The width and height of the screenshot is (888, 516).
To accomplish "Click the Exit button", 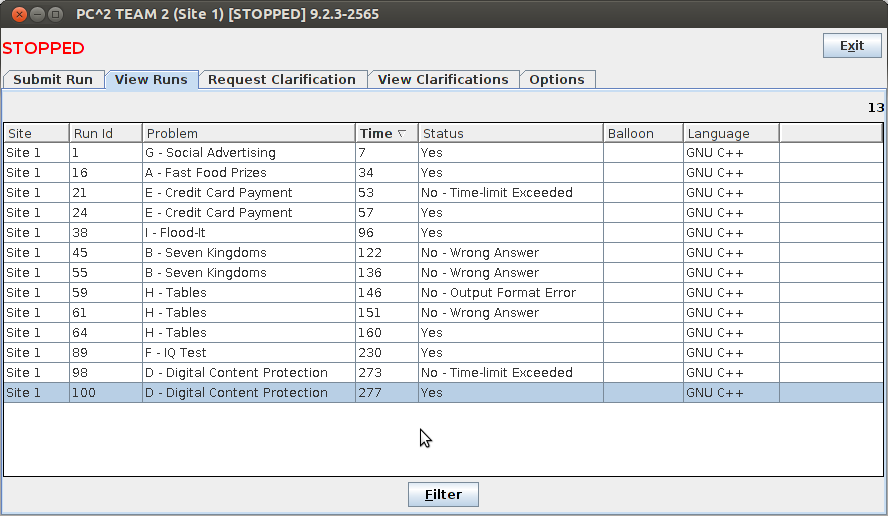I will point(852,46).
